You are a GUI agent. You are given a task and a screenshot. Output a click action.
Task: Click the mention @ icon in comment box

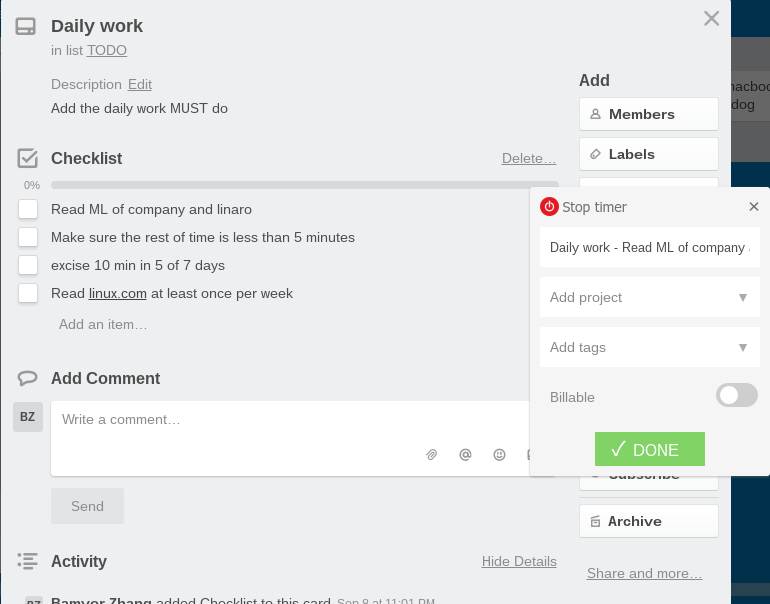point(465,455)
